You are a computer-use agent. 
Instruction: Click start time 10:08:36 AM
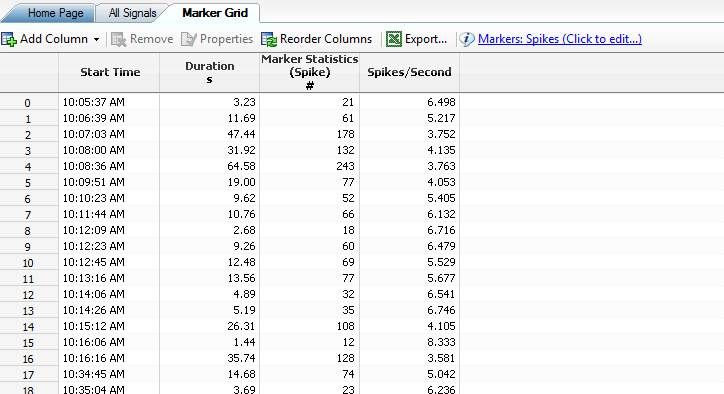pyautogui.click(x=94, y=166)
